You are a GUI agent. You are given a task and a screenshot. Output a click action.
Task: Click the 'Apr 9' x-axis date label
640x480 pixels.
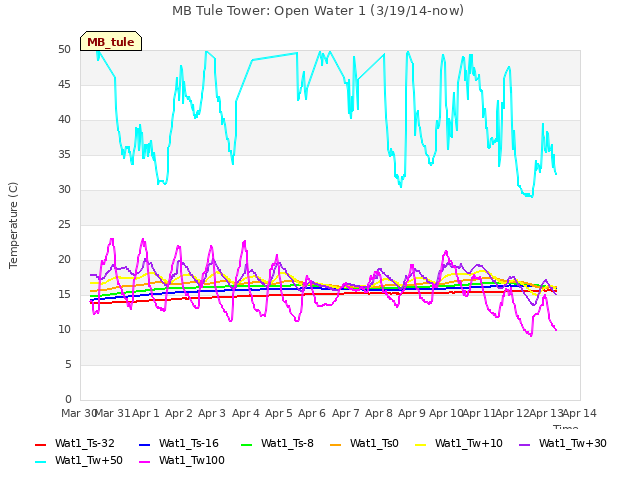[x=412, y=413]
